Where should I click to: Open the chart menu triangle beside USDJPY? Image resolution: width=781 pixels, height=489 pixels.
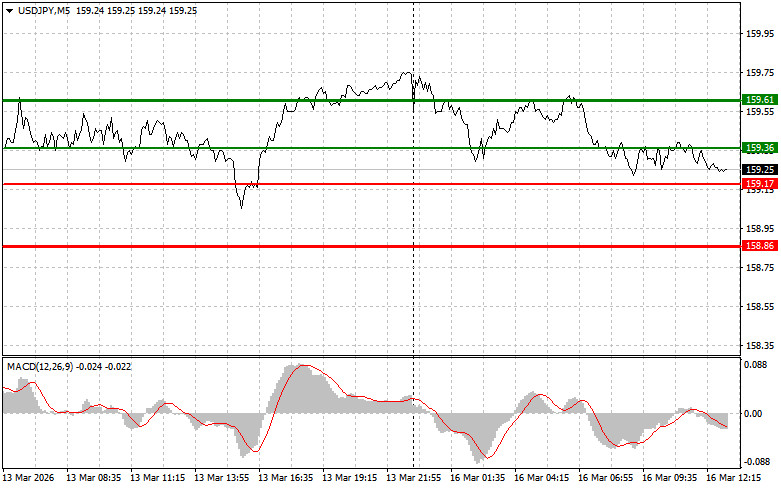click(x=9, y=10)
